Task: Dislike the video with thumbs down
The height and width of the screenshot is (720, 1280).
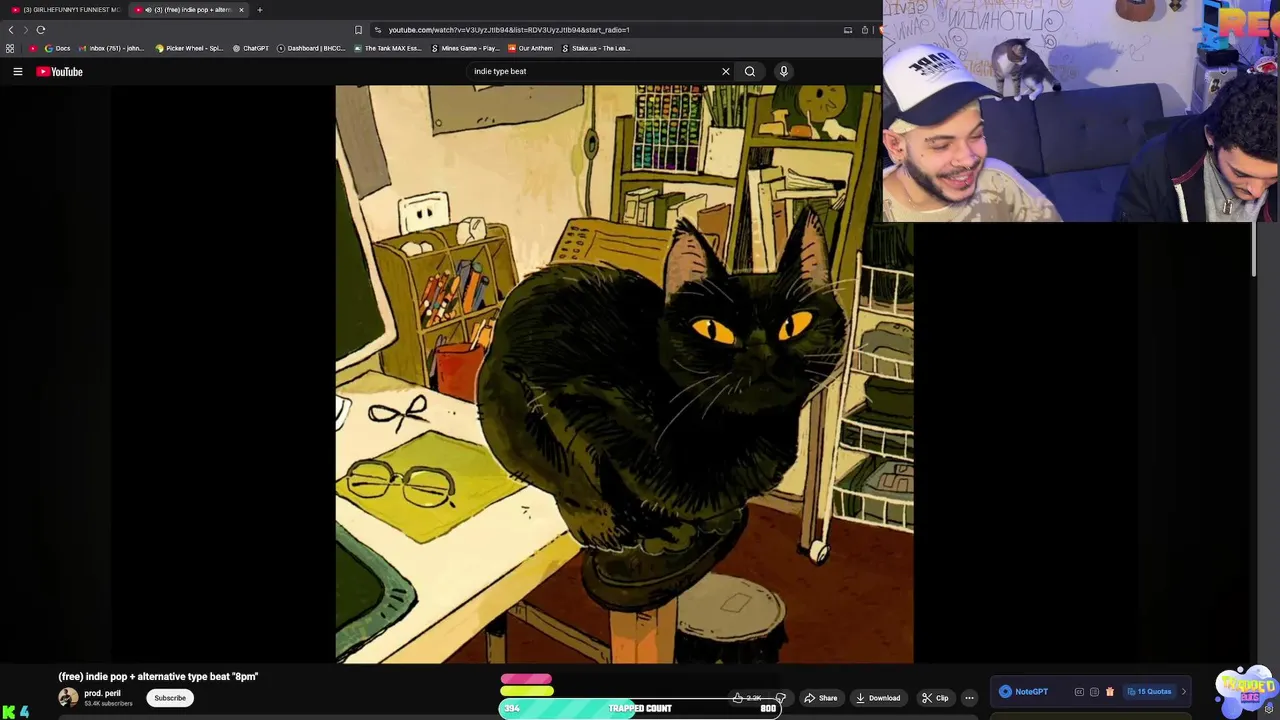Action: [x=781, y=698]
